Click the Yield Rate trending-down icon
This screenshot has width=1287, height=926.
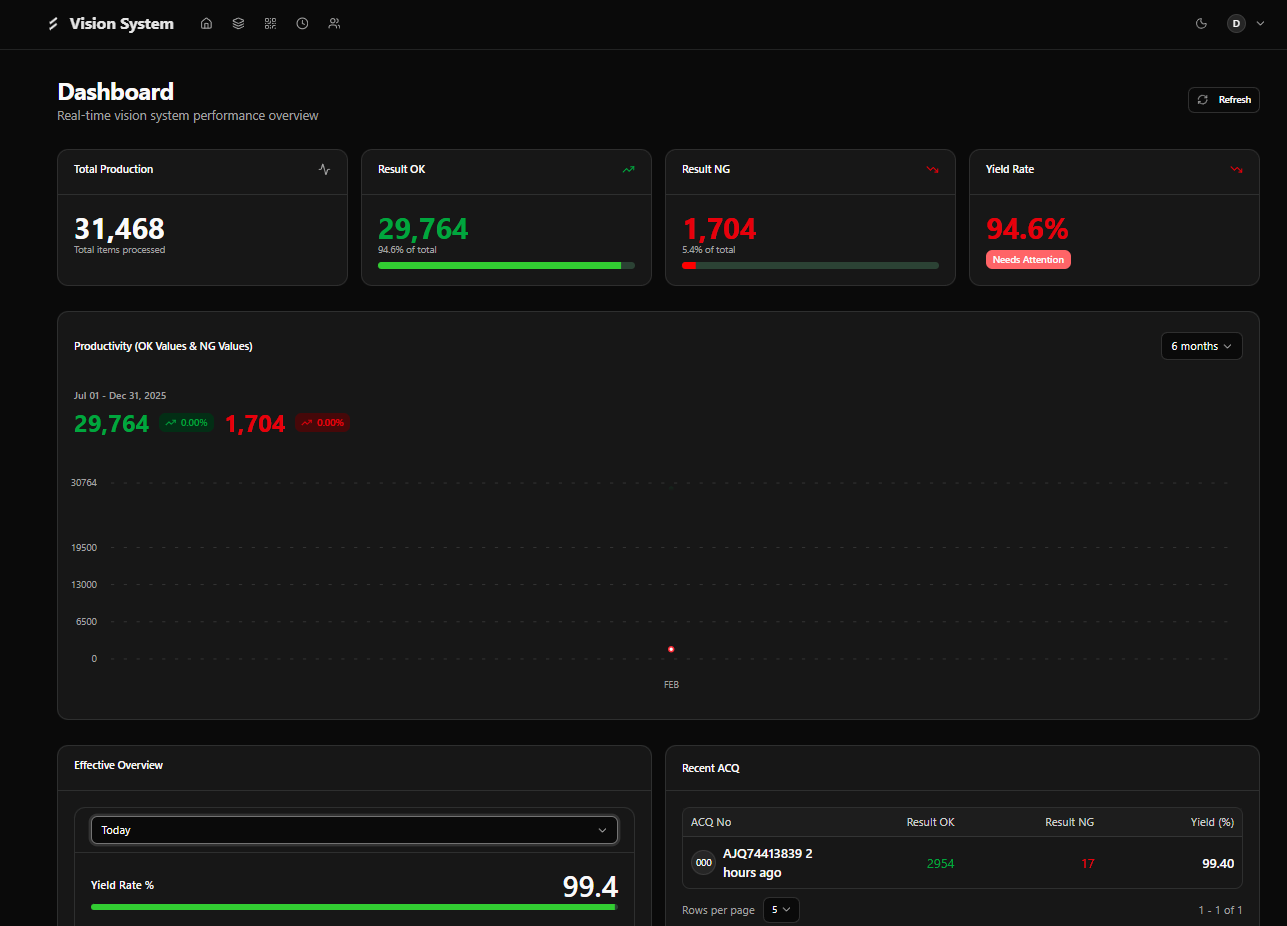[x=1236, y=170]
